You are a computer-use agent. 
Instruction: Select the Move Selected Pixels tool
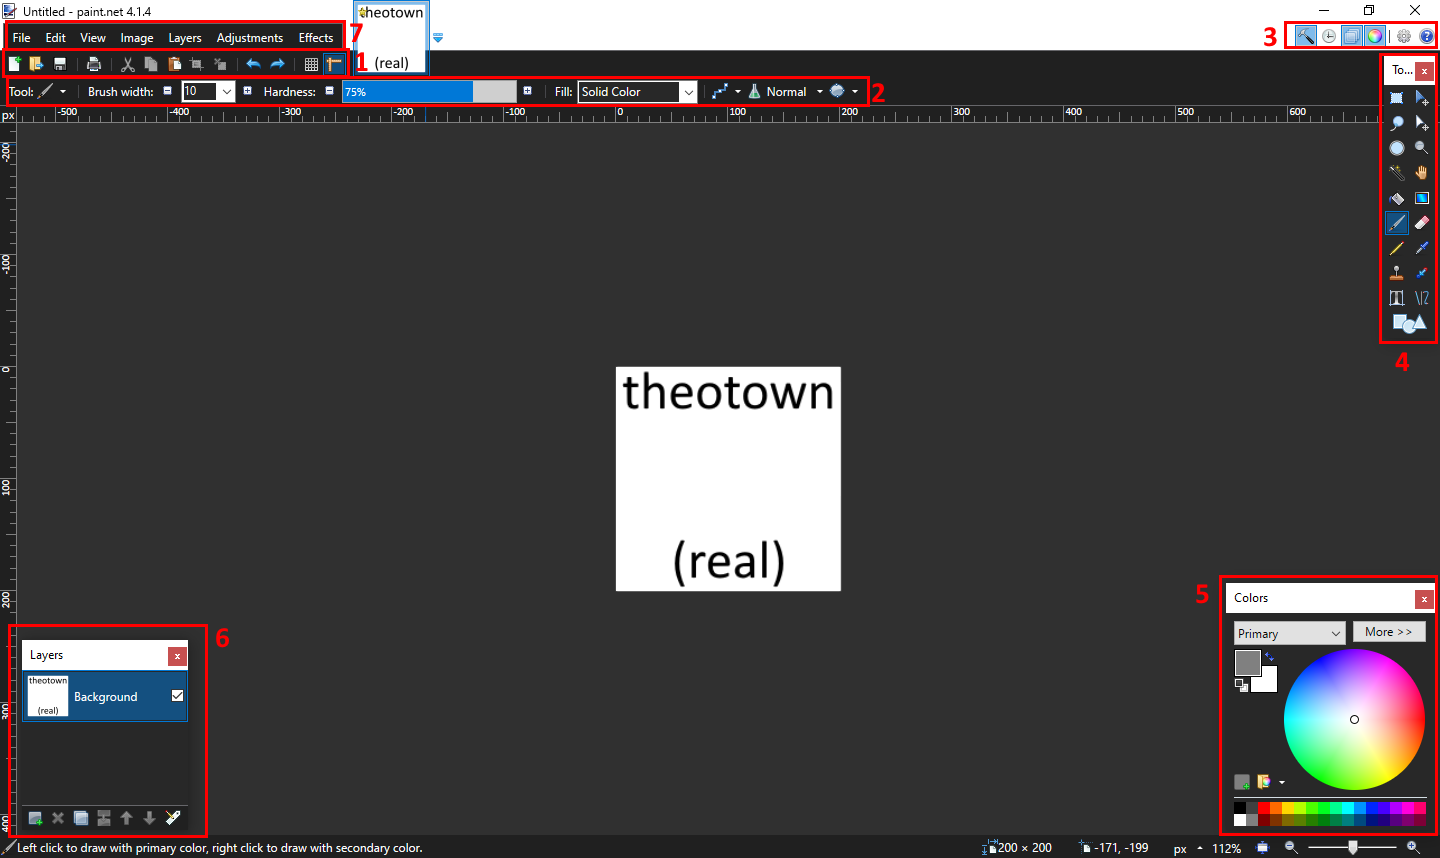(x=1422, y=98)
